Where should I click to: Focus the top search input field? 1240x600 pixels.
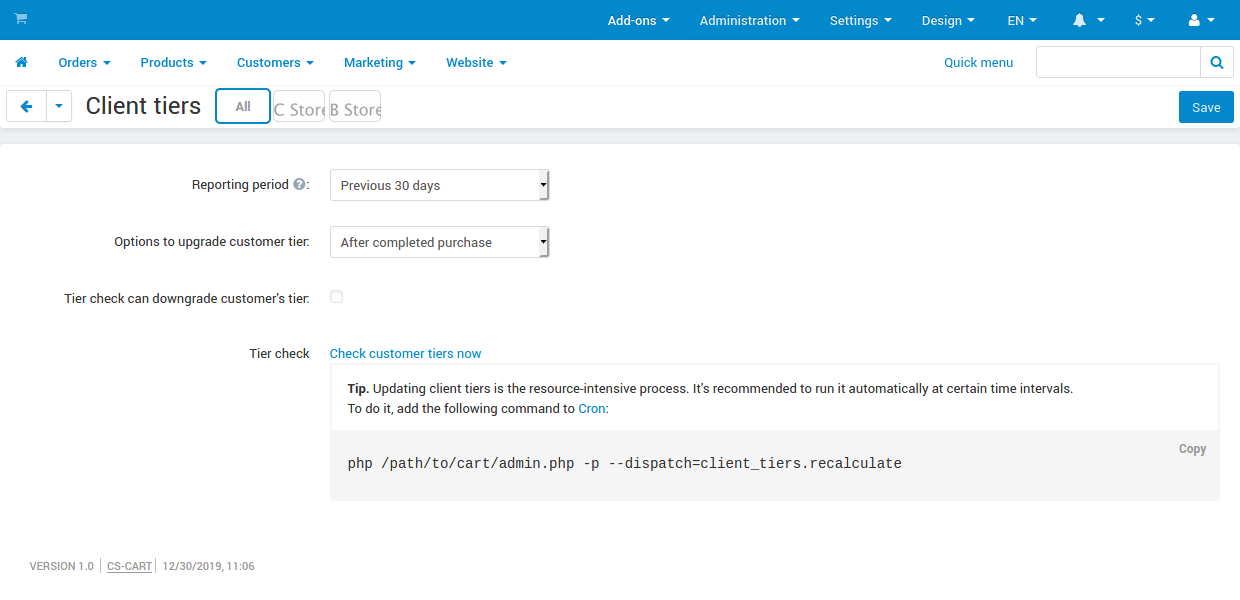pyautogui.click(x=1118, y=62)
